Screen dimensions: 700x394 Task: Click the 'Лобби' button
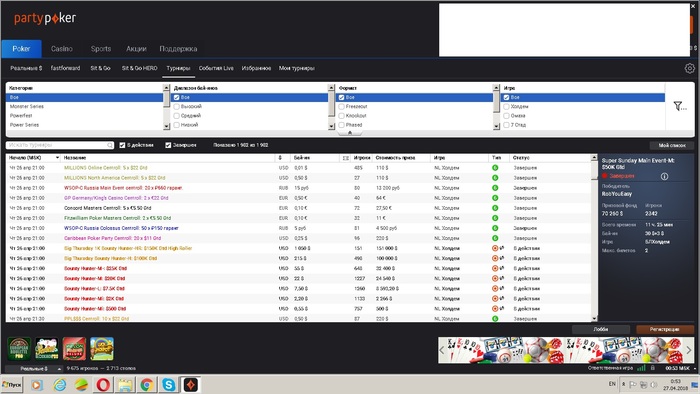point(601,329)
